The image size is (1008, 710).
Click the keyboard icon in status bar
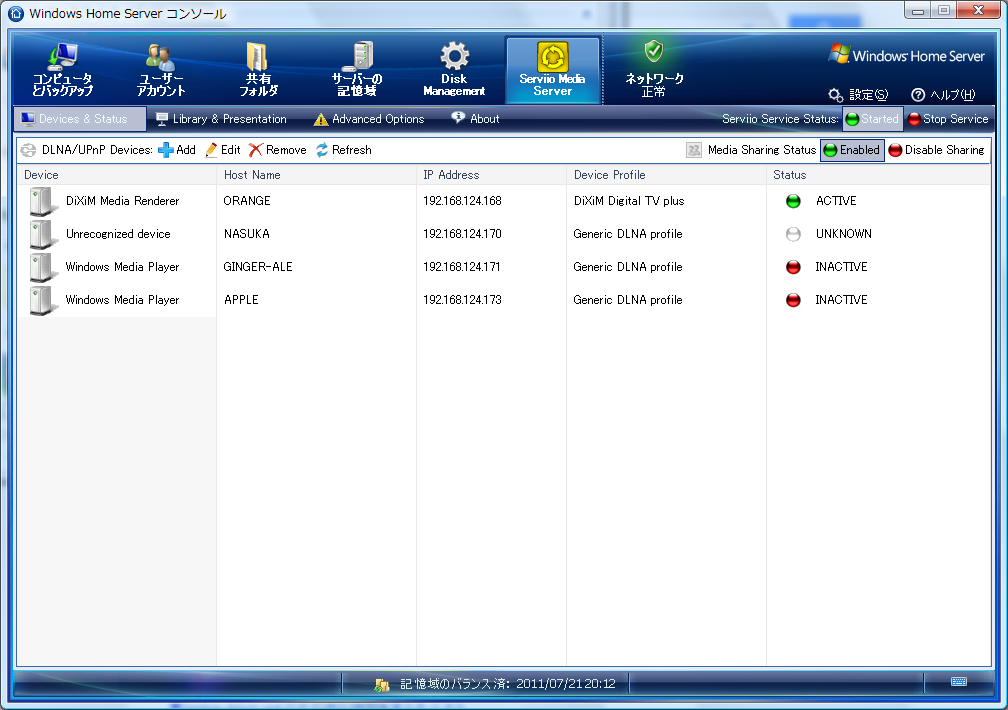pos(958,682)
